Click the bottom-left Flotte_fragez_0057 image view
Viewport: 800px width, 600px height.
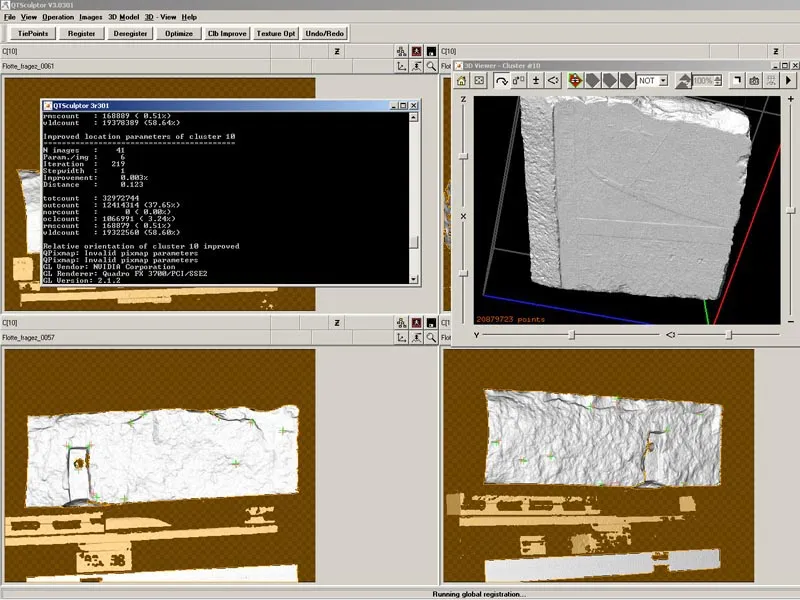(x=160, y=465)
